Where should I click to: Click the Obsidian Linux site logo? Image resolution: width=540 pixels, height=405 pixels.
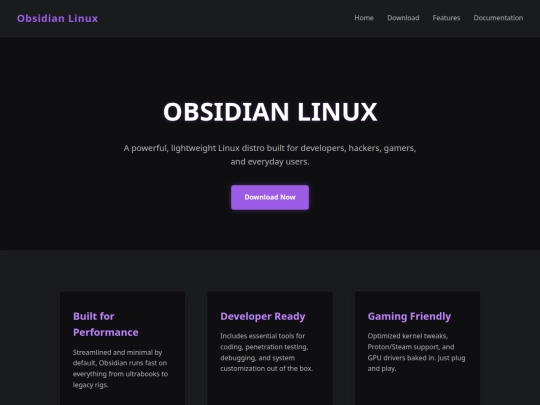58,18
